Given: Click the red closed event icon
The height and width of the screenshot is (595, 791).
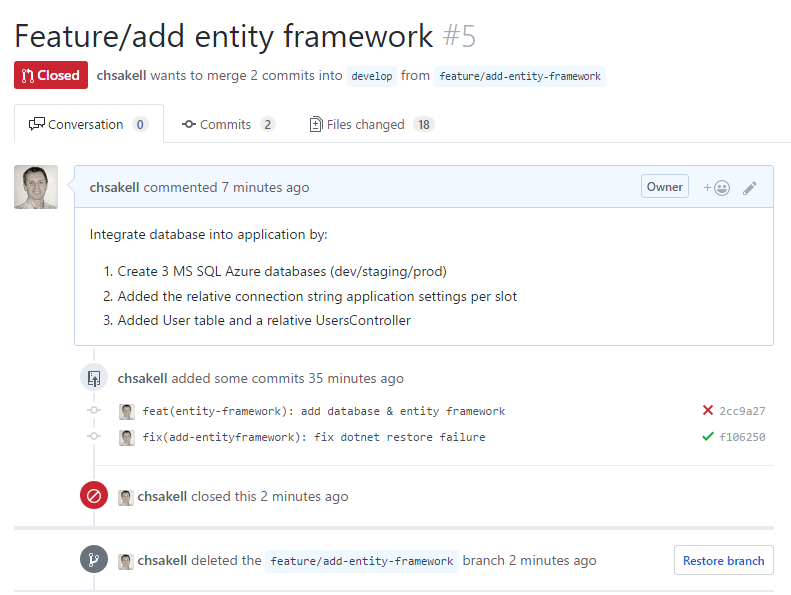Looking at the screenshot, I should 94,496.
